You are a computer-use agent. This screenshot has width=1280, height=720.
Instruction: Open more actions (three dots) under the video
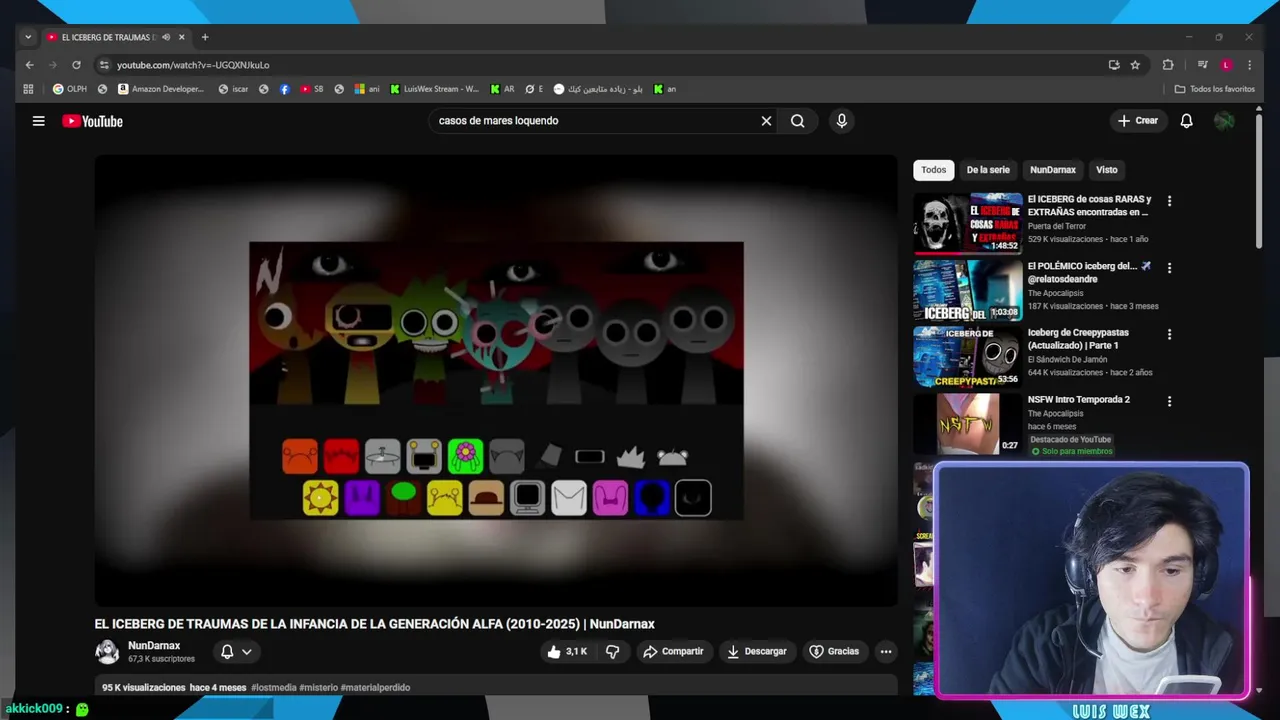coord(885,651)
